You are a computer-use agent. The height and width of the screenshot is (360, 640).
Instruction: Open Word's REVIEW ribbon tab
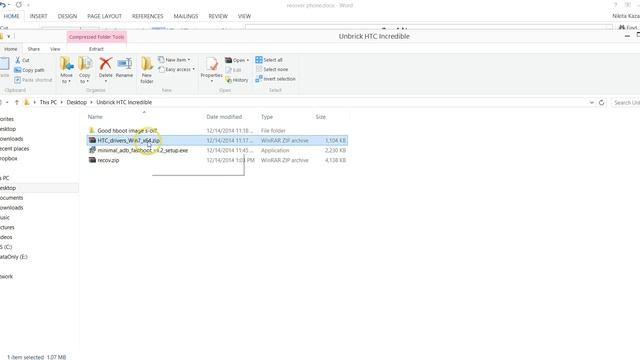point(218,16)
